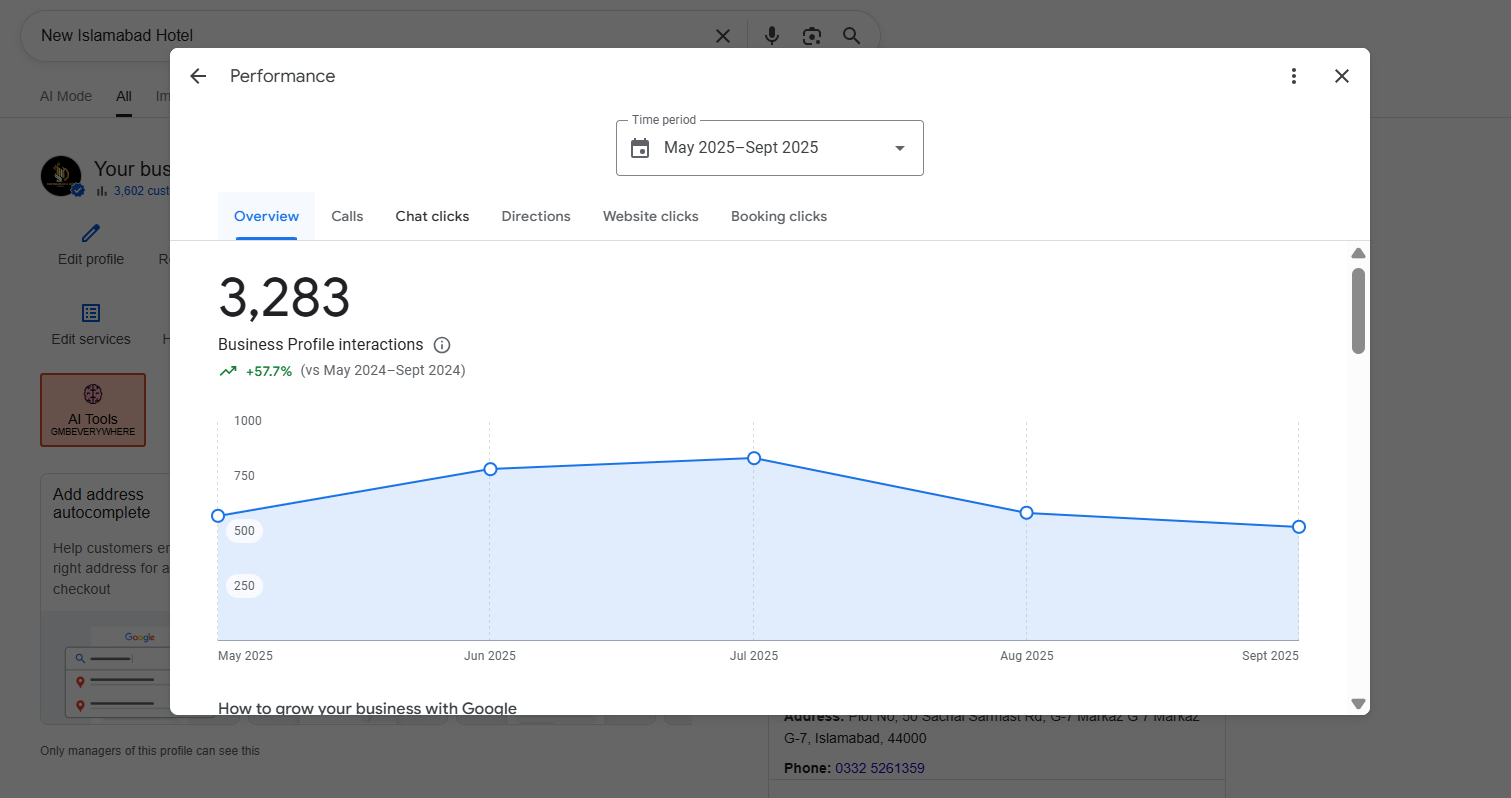Open search by image camera icon
The height and width of the screenshot is (798, 1511).
(812, 36)
